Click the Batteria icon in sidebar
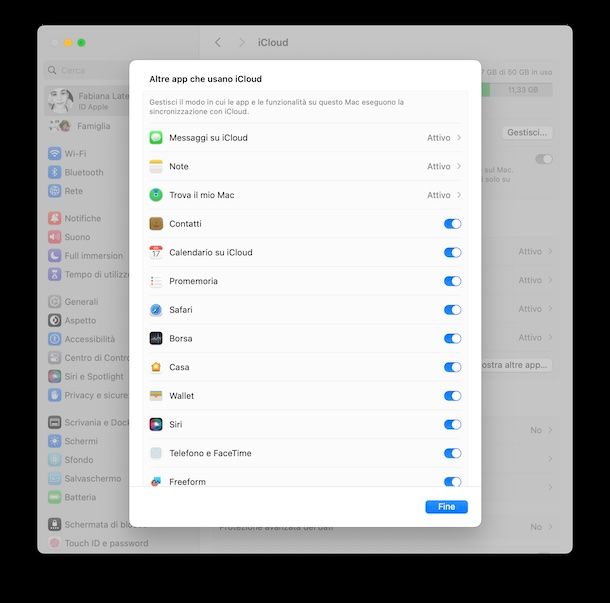The image size is (610, 603). [x=54, y=497]
